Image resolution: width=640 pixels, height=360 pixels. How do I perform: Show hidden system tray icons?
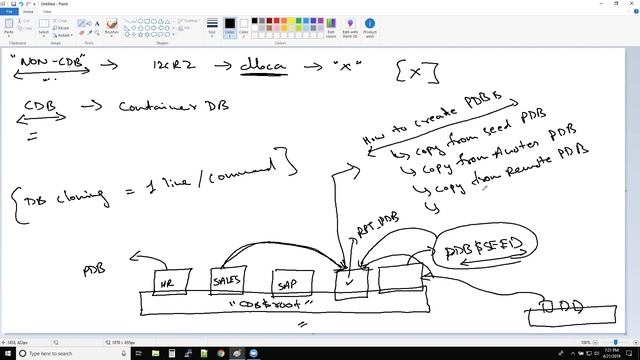pos(572,353)
